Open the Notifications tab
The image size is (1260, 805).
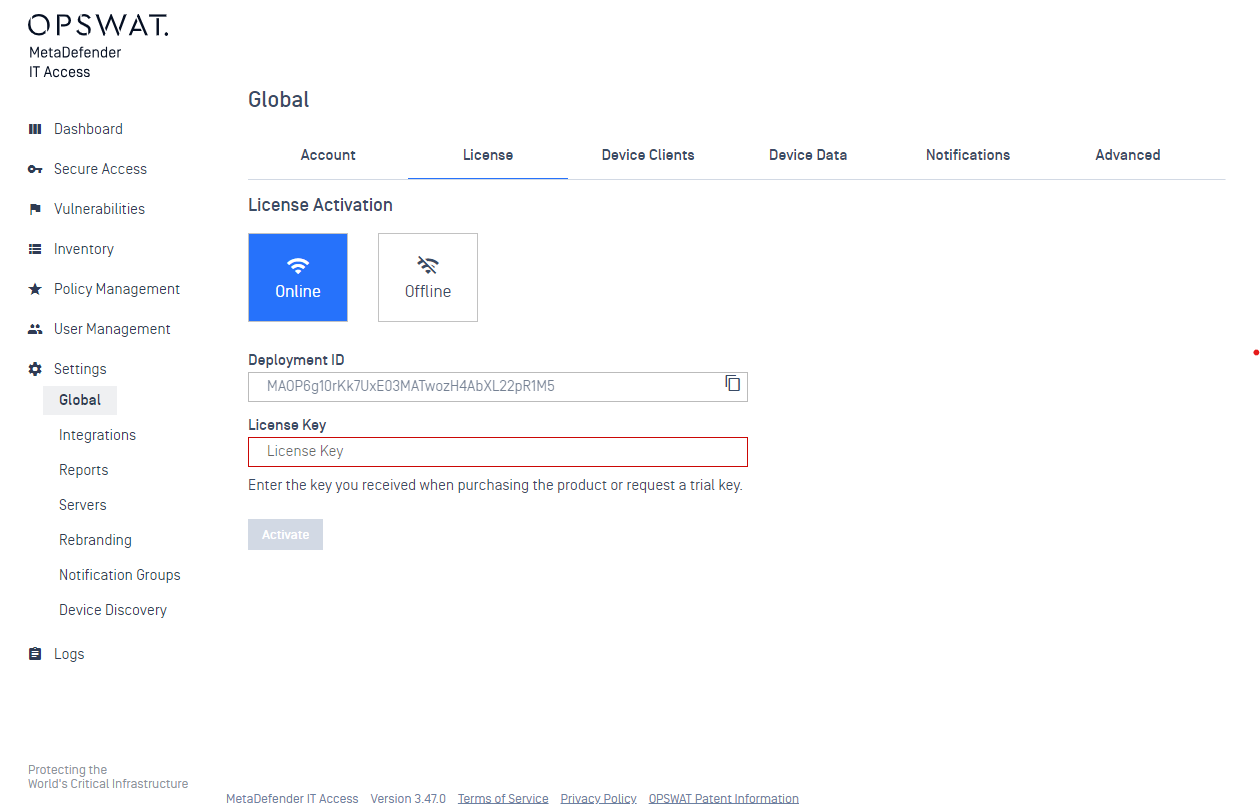coord(968,155)
